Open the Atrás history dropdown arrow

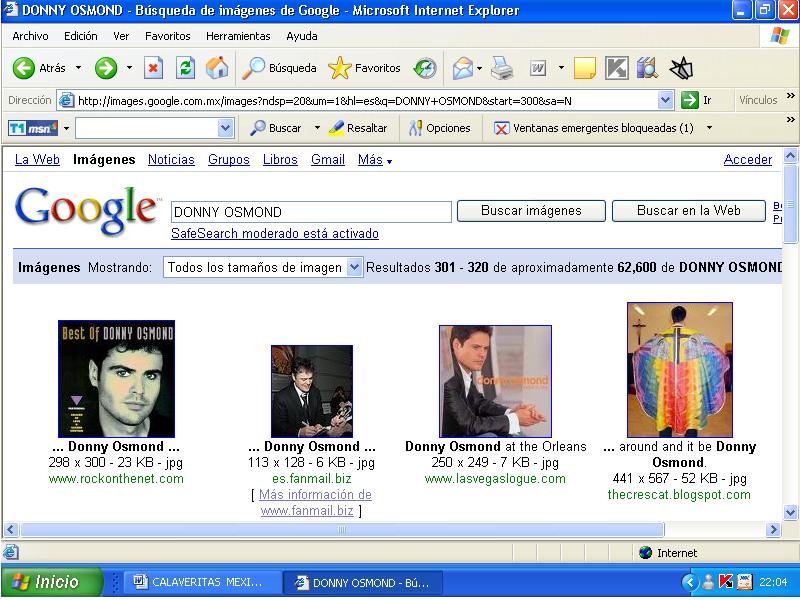(x=78, y=68)
